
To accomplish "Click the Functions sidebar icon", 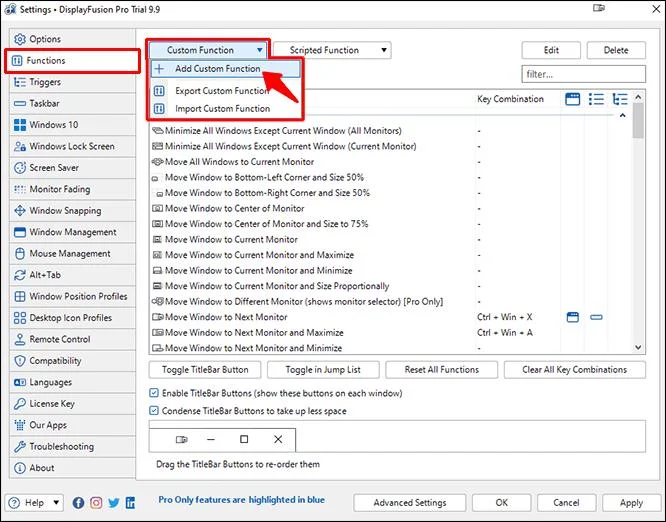I will pyautogui.click(x=17, y=61).
